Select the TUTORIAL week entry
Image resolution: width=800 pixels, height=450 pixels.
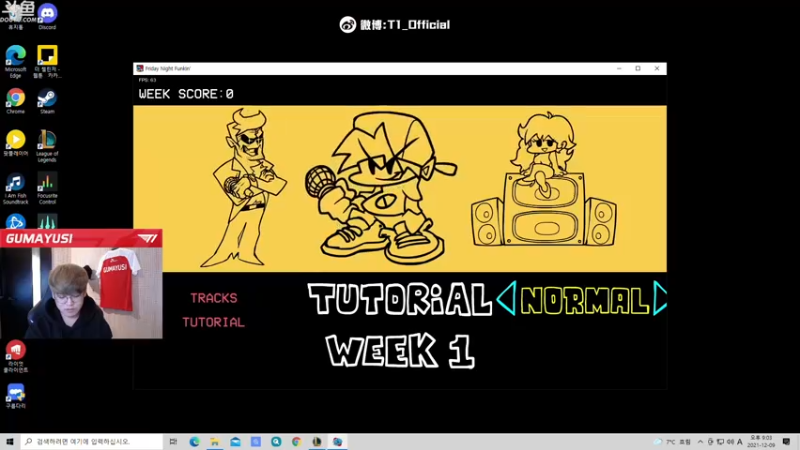point(400,299)
